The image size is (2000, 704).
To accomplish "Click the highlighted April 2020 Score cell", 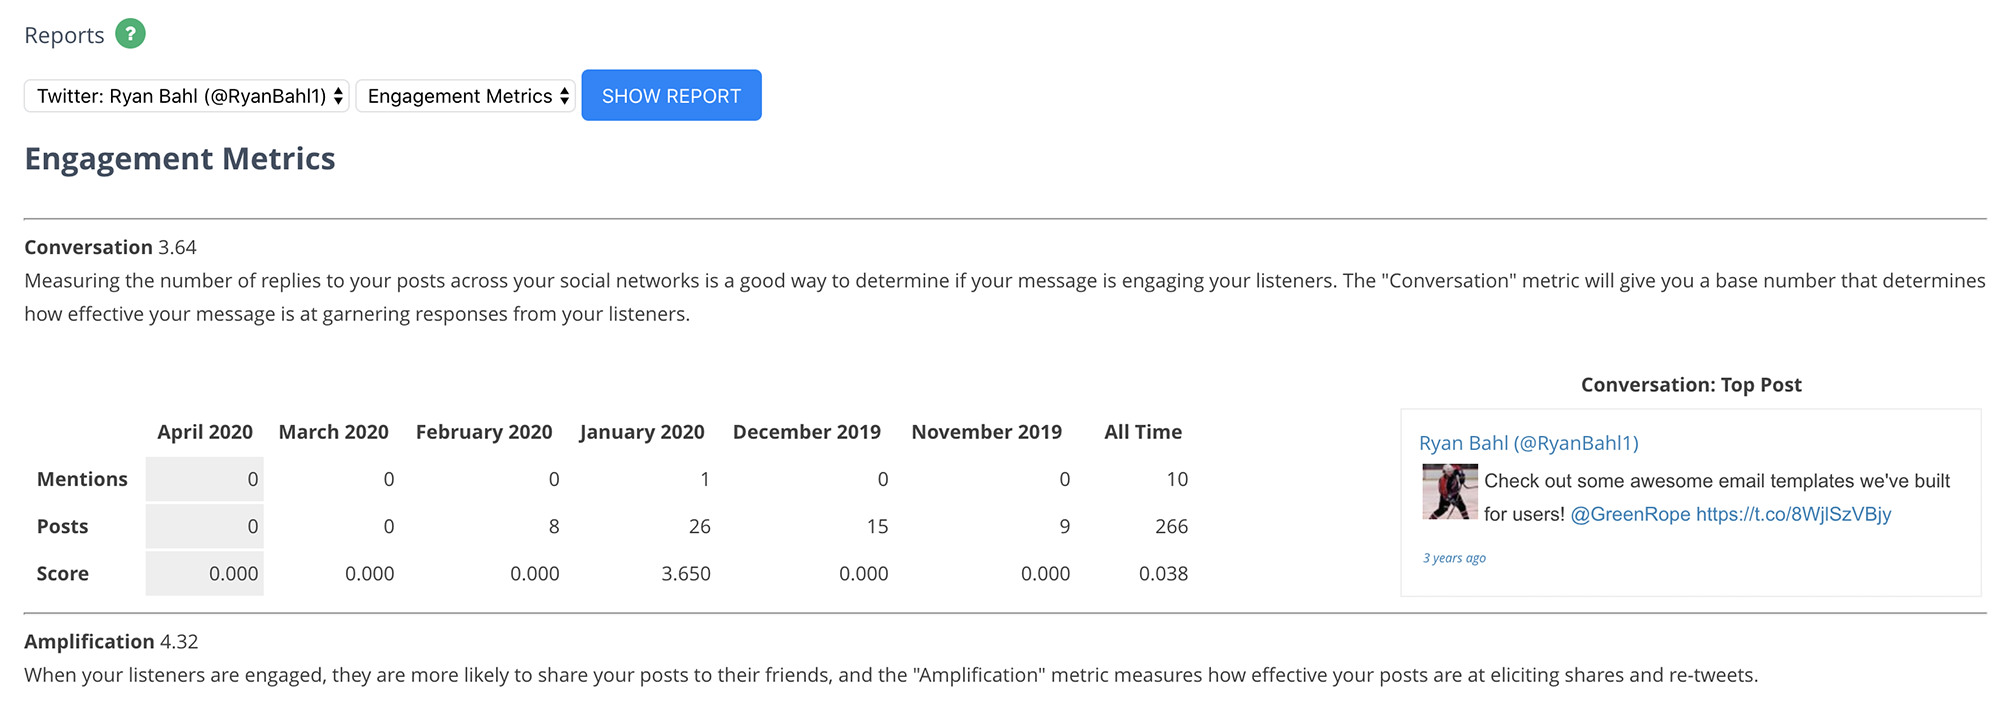I will point(205,574).
